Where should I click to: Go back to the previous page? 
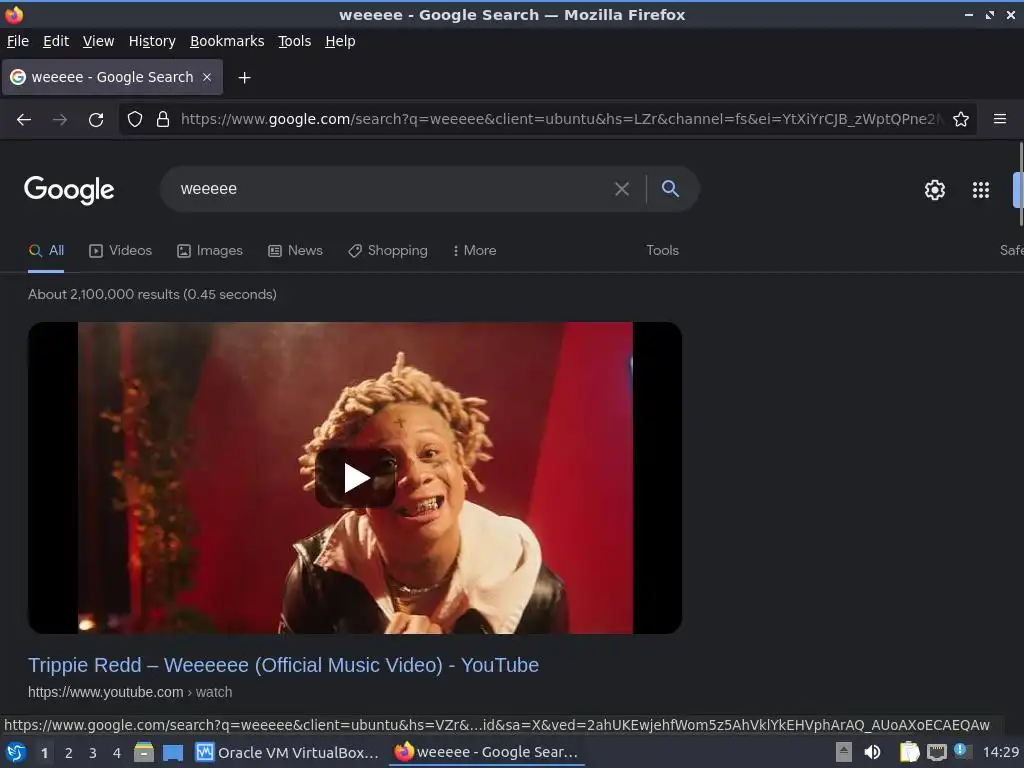pos(24,120)
